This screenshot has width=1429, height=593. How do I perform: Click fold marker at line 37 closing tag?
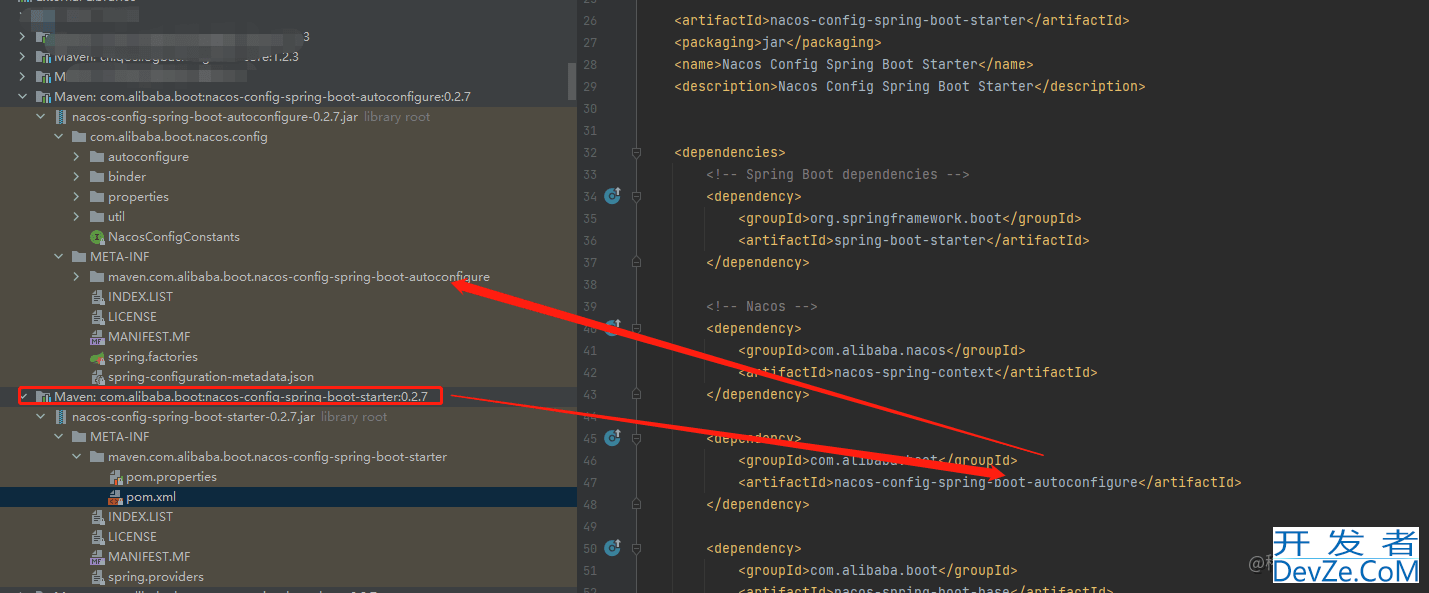(636, 262)
